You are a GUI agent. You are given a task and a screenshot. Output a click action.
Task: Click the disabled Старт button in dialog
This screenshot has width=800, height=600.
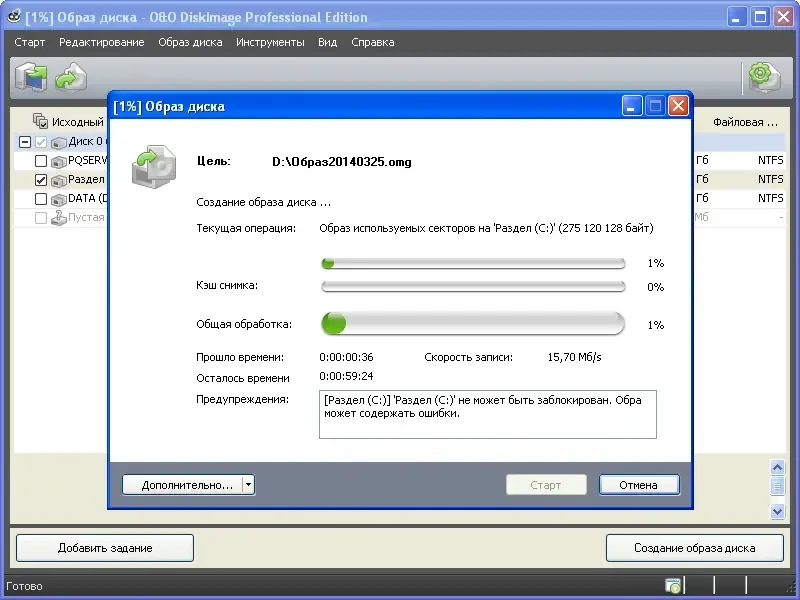click(x=546, y=485)
